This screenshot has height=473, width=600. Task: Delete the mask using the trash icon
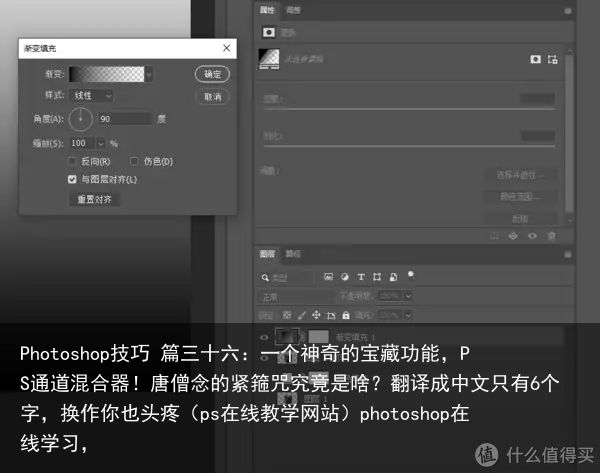pyautogui.click(x=551, y=236)
